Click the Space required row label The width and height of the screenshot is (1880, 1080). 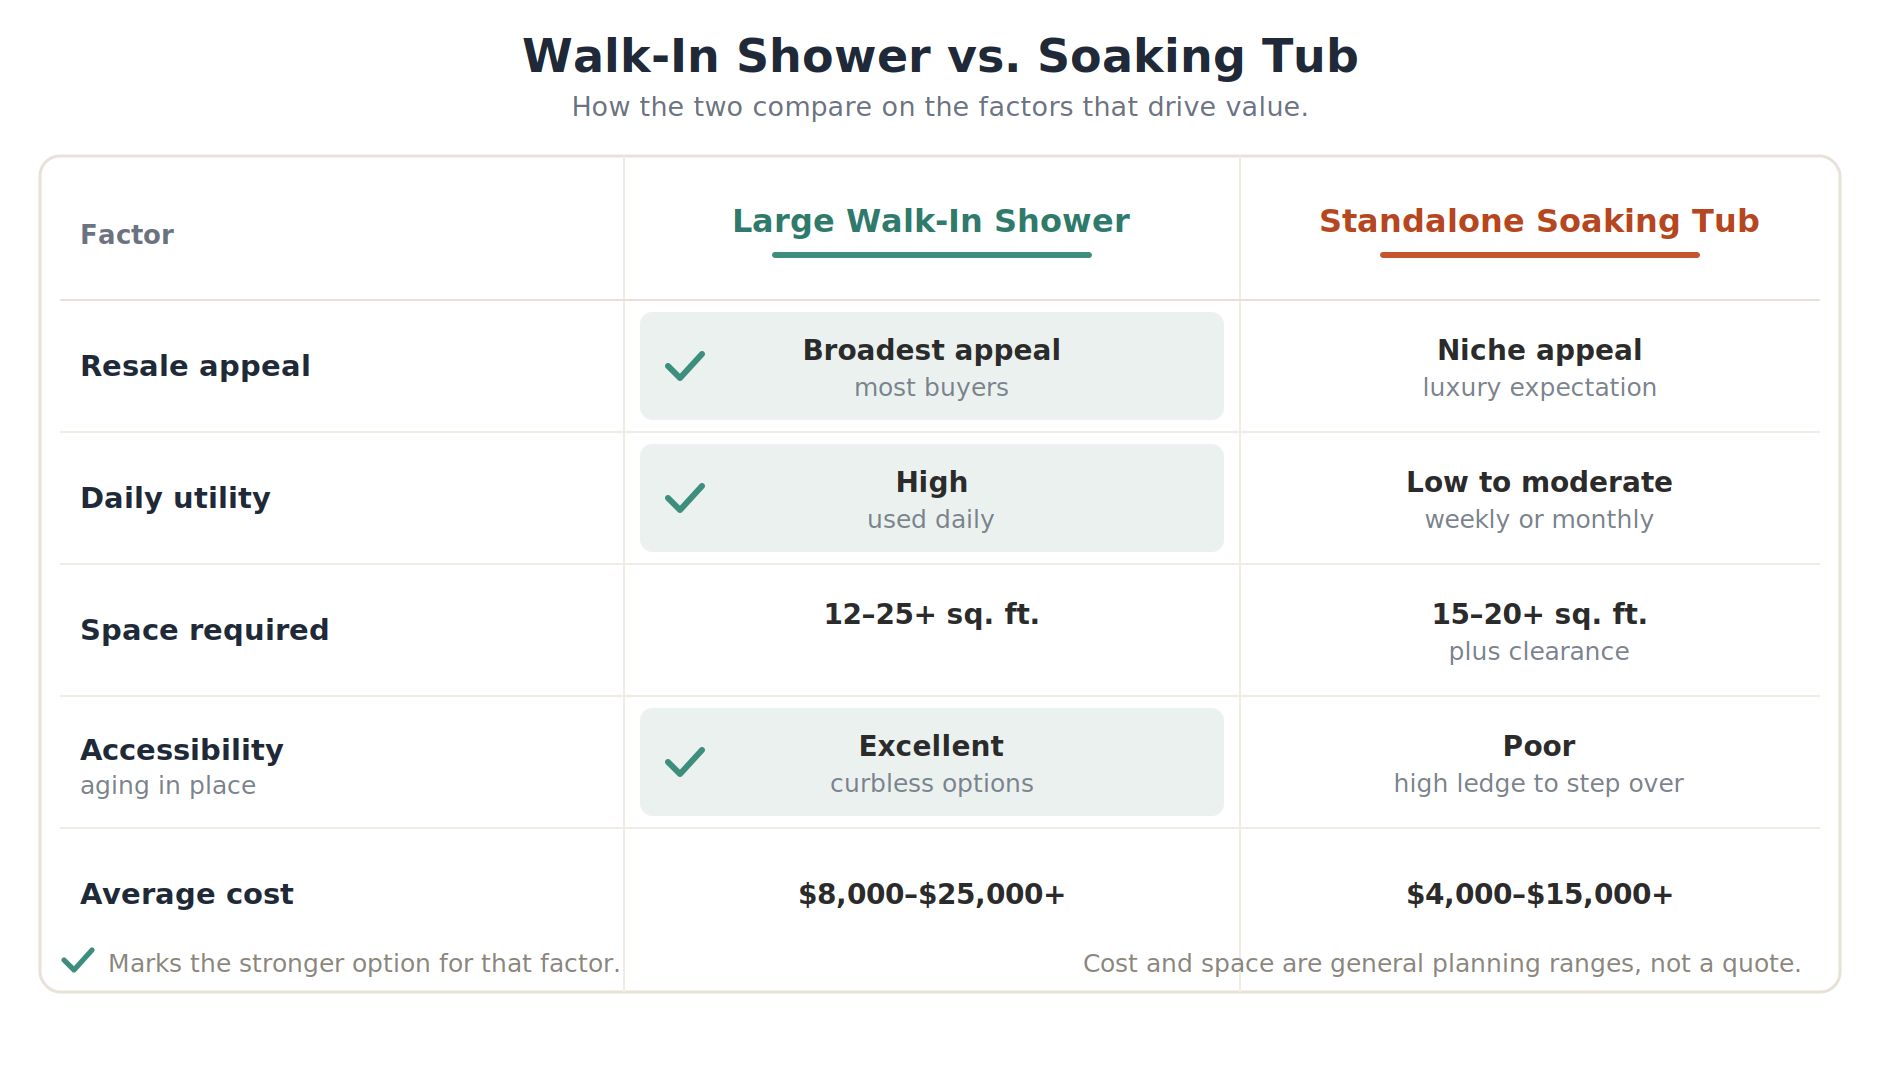(x=204, y=630)
